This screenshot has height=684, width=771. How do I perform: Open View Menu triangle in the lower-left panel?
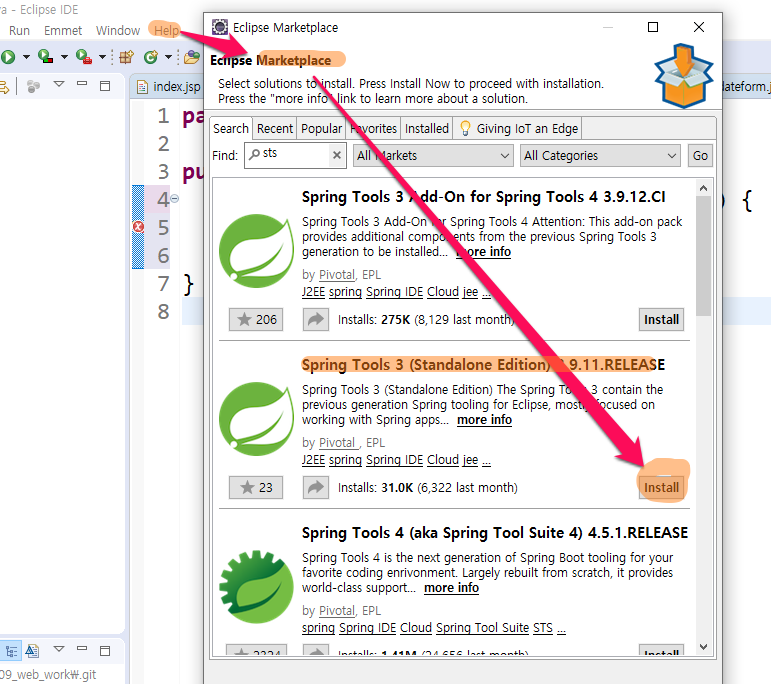[59, 649]
